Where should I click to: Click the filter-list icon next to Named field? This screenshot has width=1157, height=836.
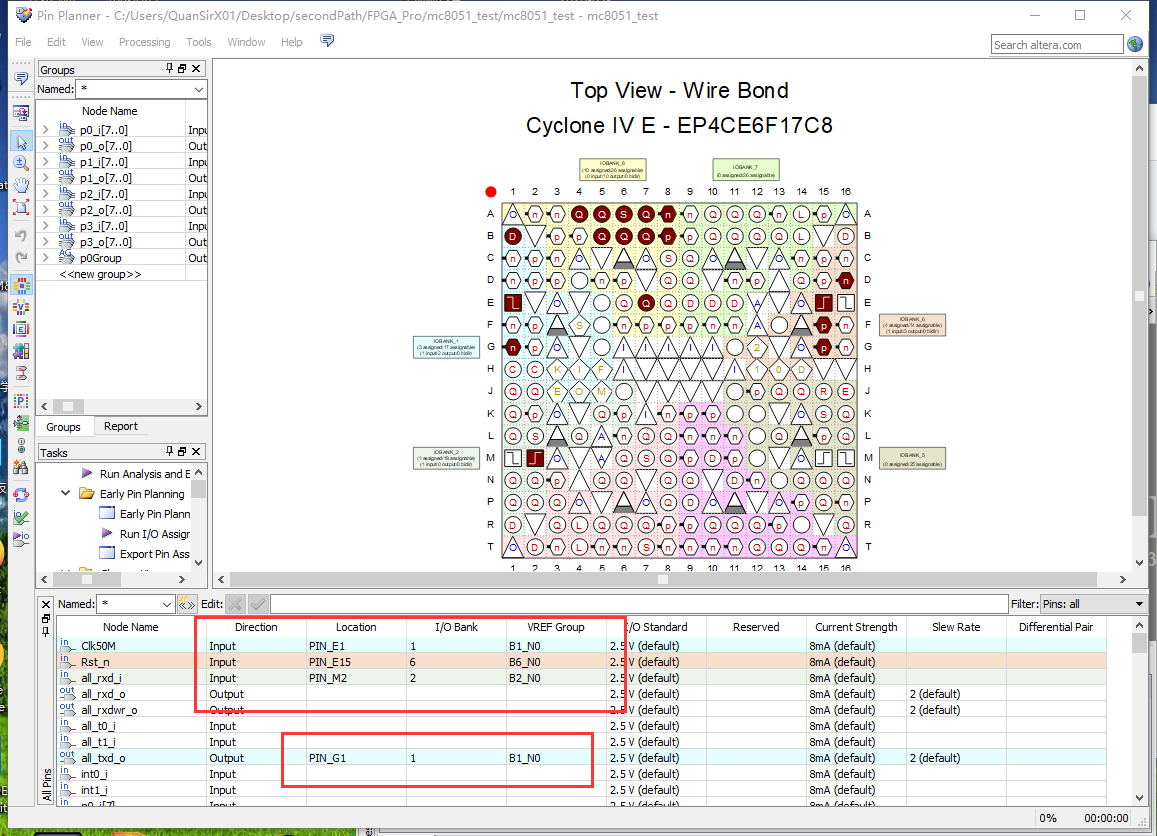click(x=186, y=604)
